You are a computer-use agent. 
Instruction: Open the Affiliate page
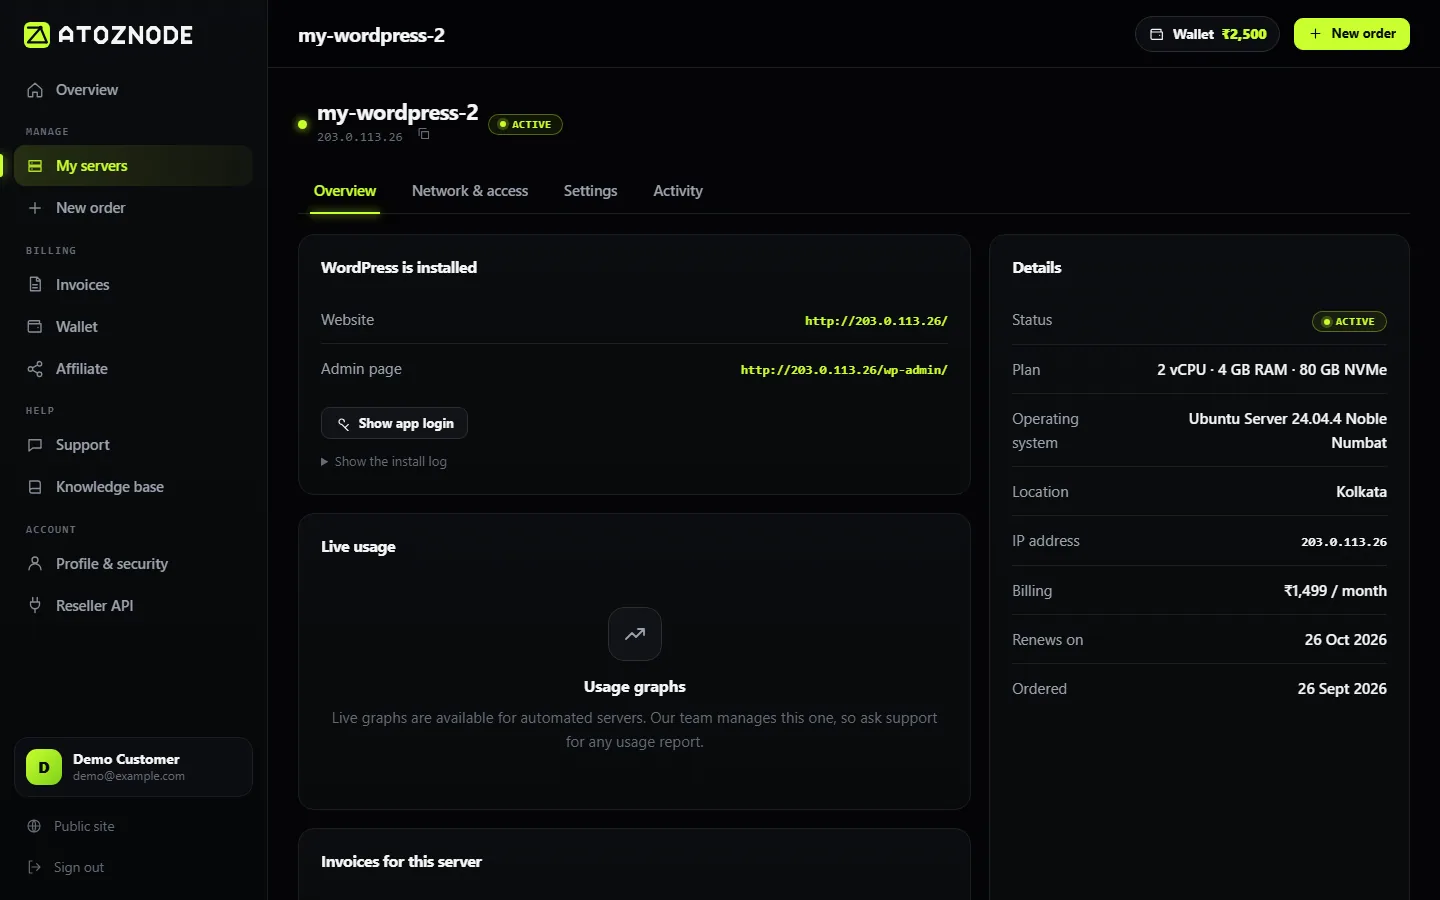pos(133,369)
